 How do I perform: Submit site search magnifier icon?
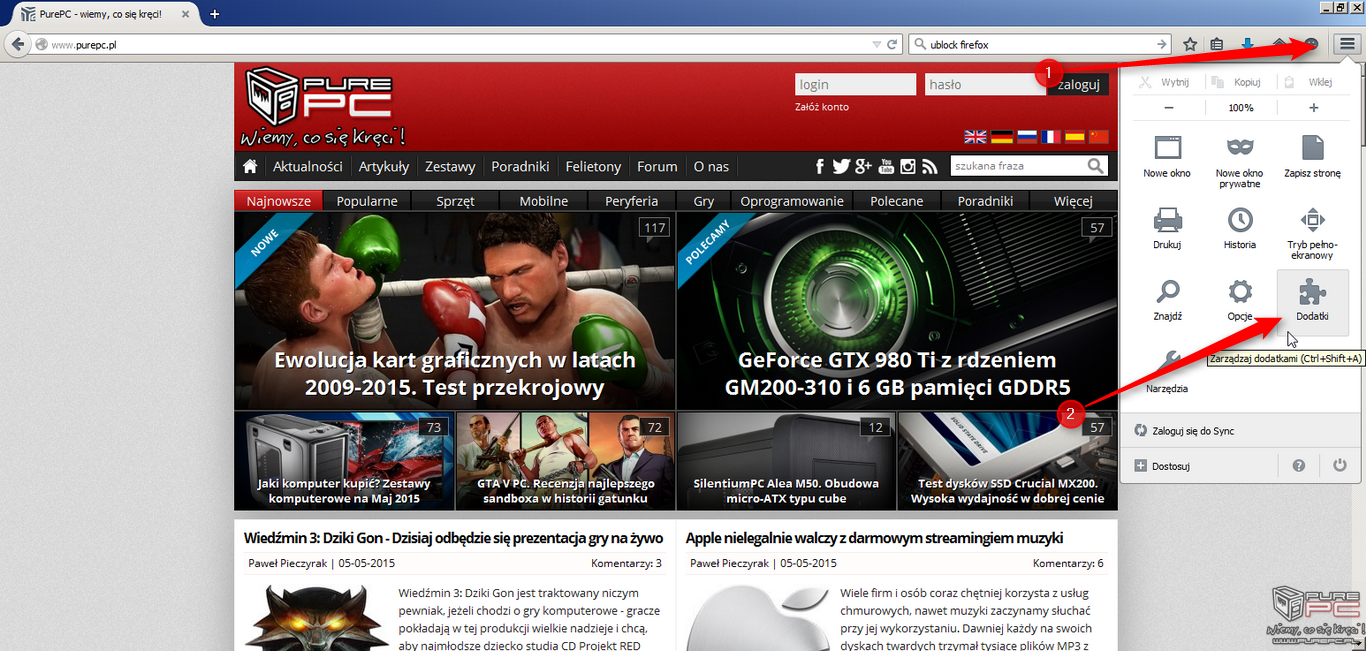1097,166
